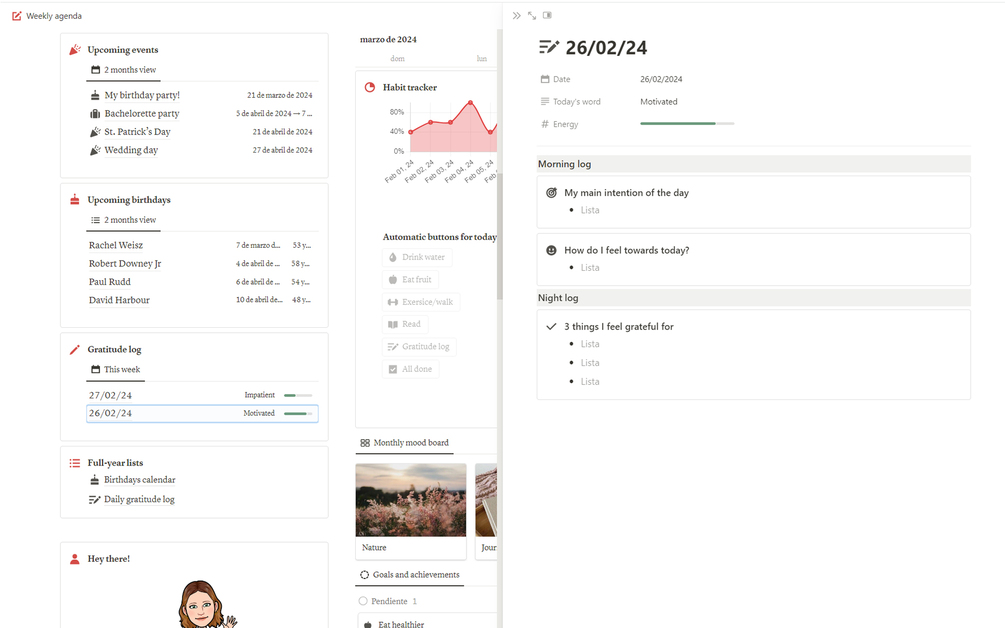Viewport: 1005px width, 628px height.
Task: Open 26/02/24 entry in full page
Action: pos(532,15)
